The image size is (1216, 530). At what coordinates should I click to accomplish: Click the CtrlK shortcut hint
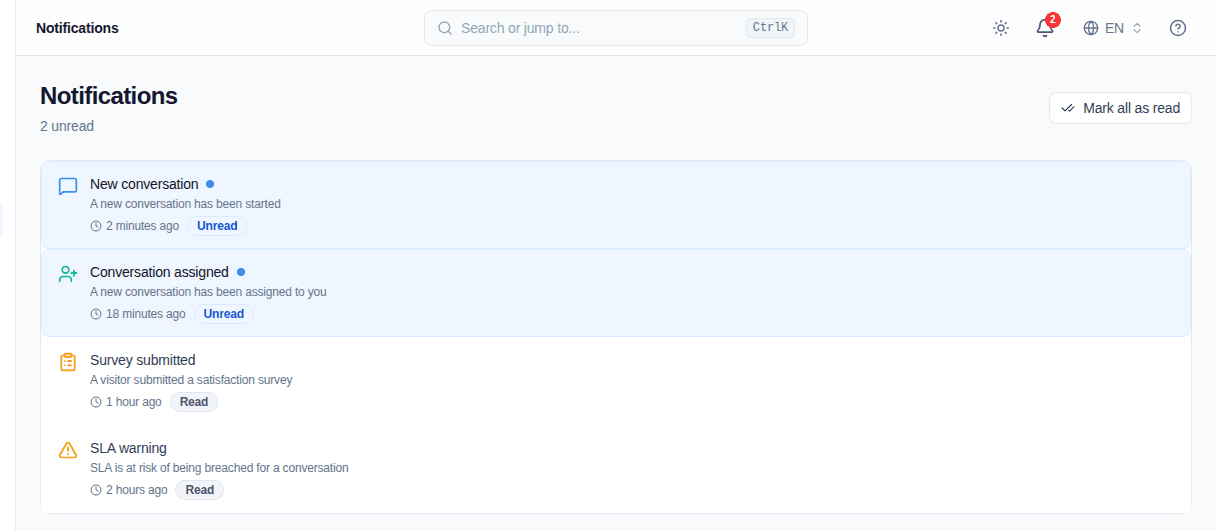point(770,28)
